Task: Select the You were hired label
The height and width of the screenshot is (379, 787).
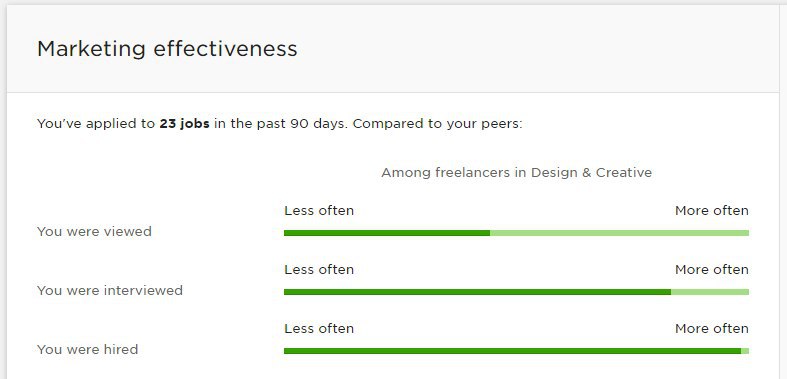Action: tap(87, 349)
